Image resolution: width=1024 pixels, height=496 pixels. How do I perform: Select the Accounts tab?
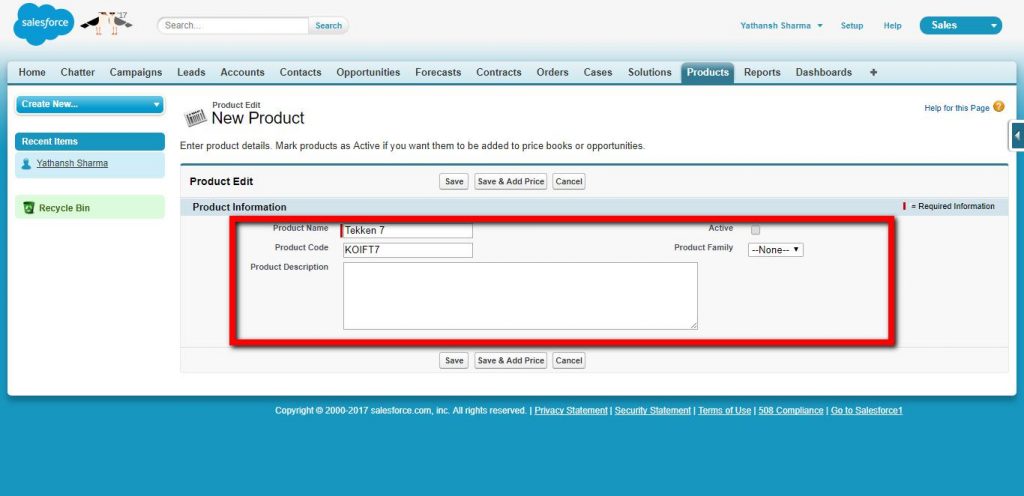(242, 72)
